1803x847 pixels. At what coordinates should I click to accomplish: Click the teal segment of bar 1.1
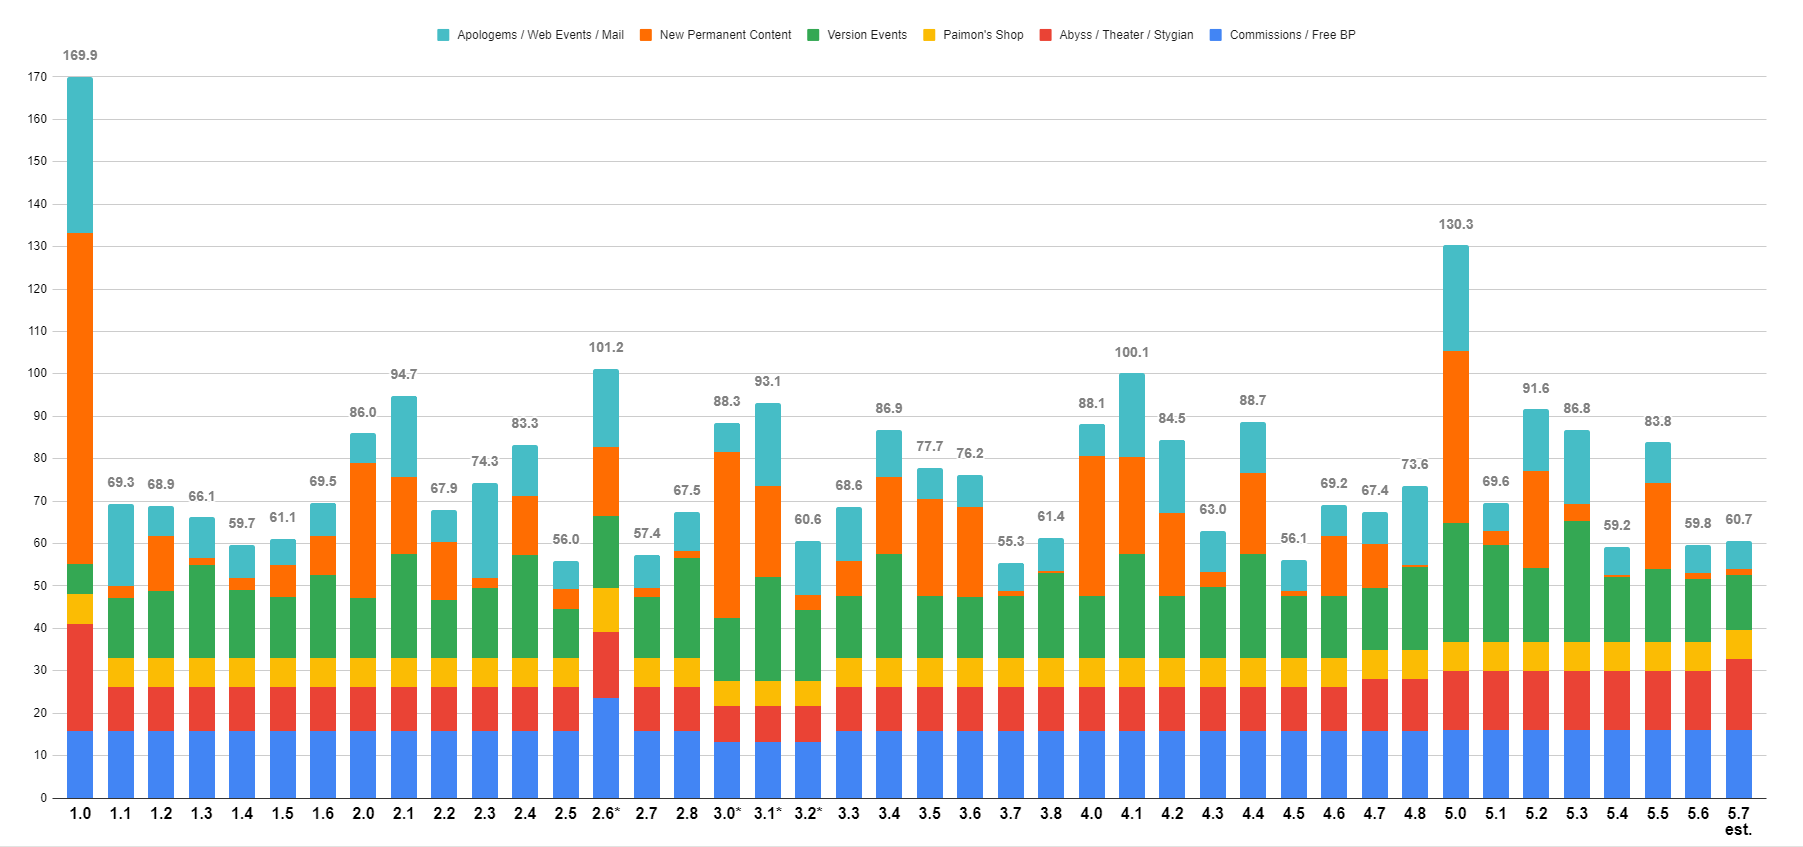[x=120, y=545]
